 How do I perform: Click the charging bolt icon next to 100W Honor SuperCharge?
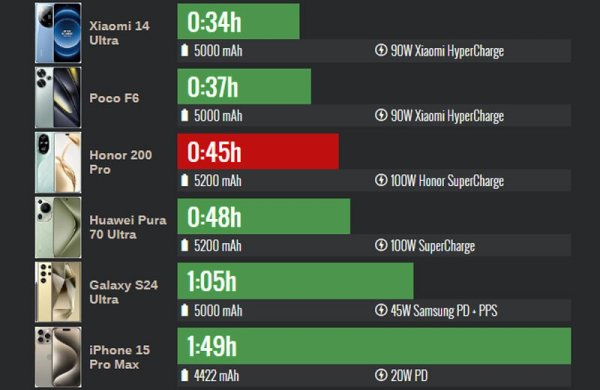click(381, 180)
